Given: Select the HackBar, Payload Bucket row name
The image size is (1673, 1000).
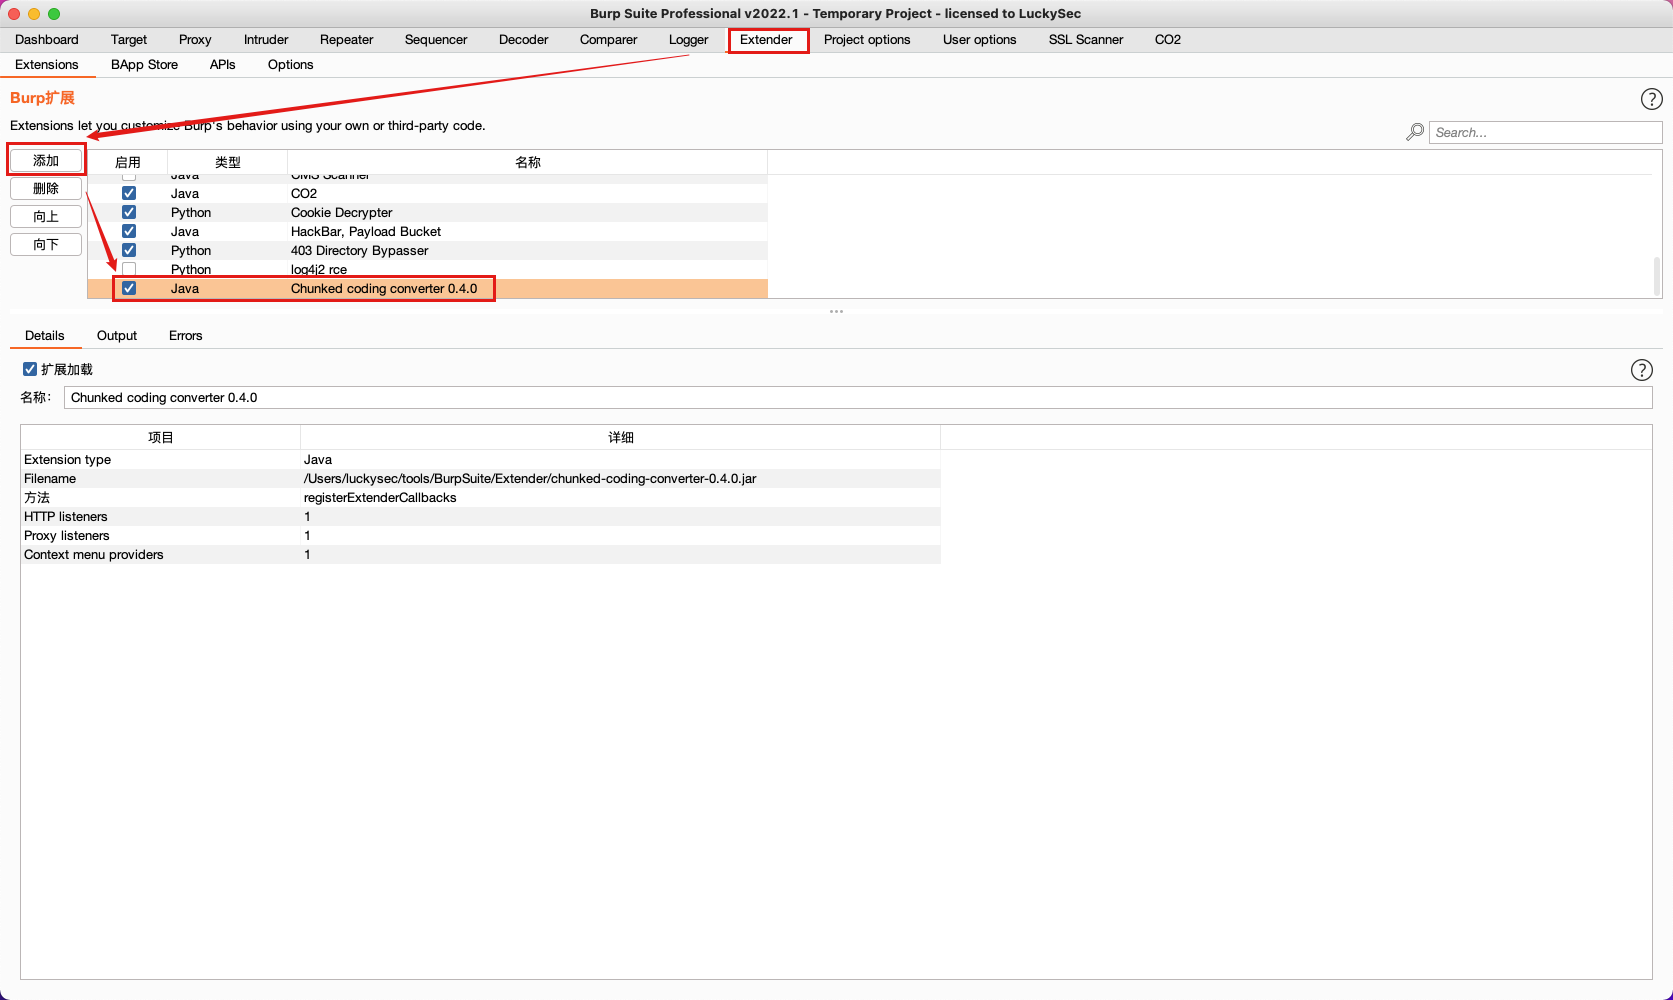Looking at the screenshot, I should (x=366, y=231).
